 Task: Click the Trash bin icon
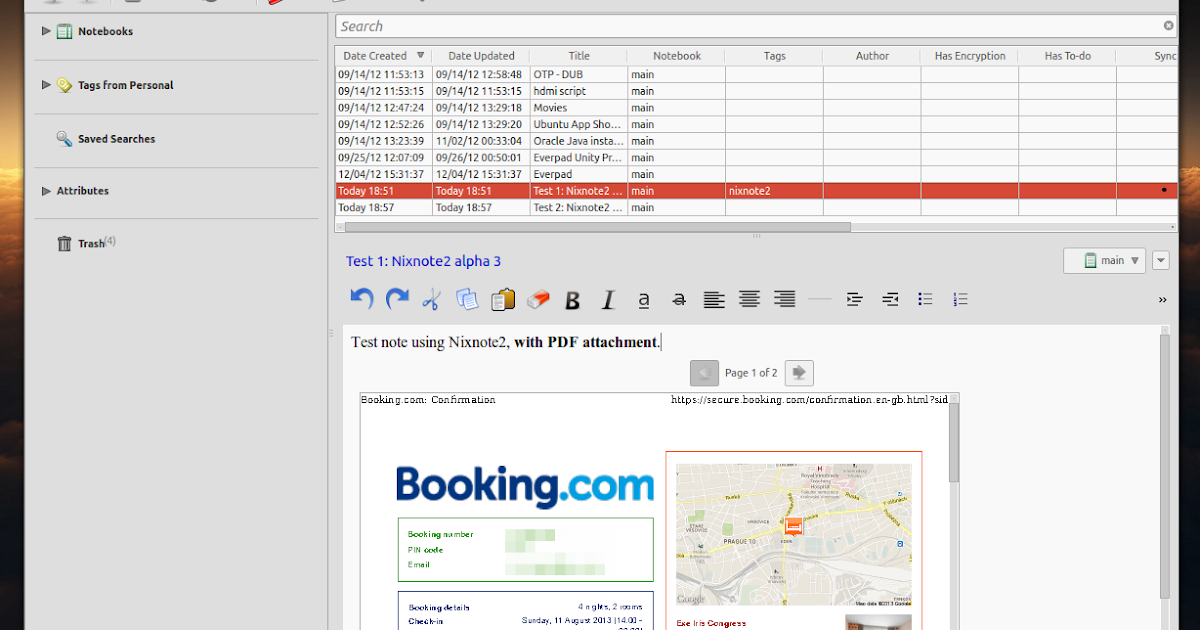(64, 243)
